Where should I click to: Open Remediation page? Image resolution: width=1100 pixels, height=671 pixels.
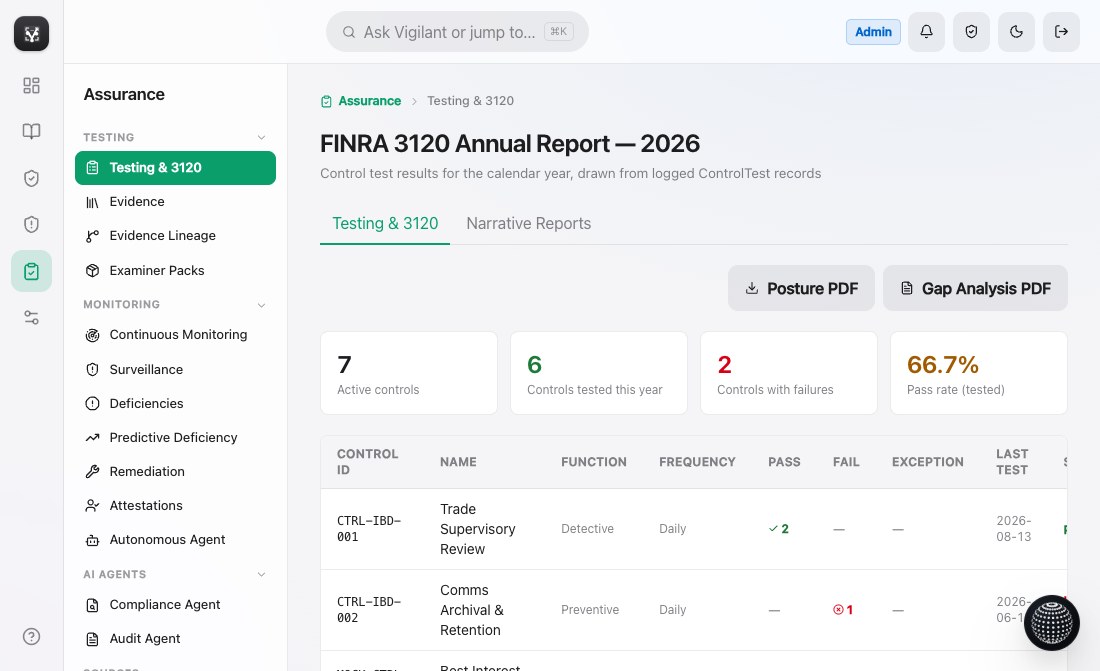(175, 472)
